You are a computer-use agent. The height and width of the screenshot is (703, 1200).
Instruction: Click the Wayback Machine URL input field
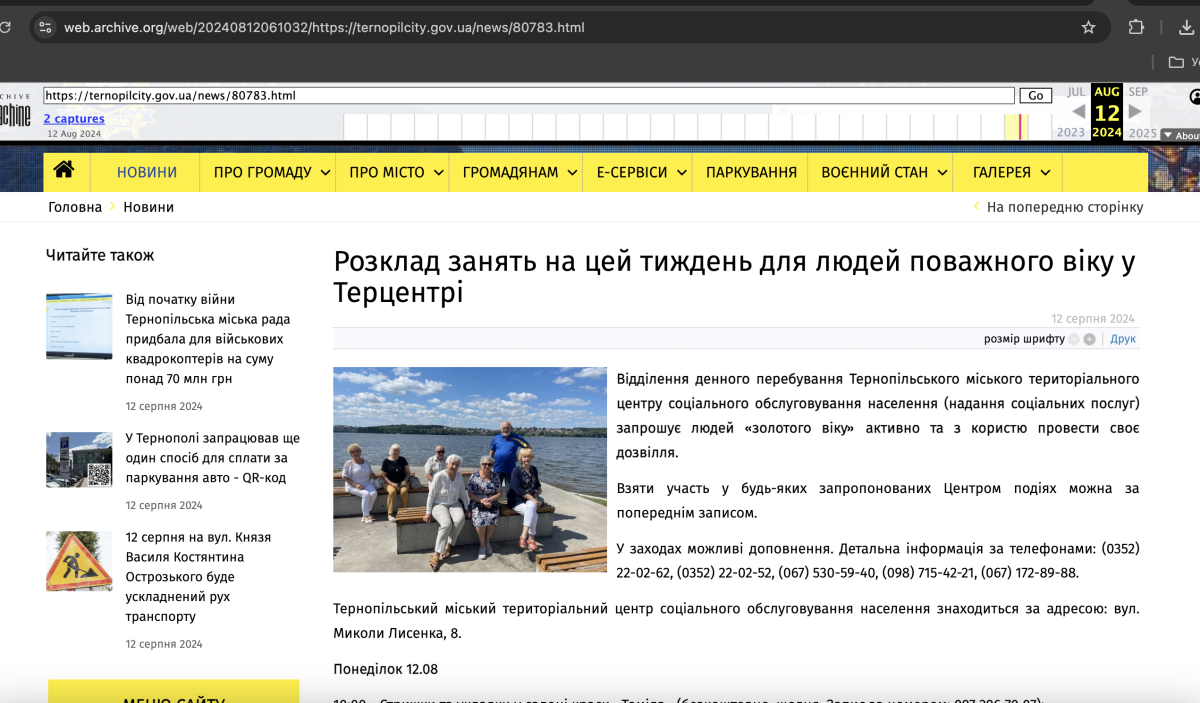coord(528,96)
